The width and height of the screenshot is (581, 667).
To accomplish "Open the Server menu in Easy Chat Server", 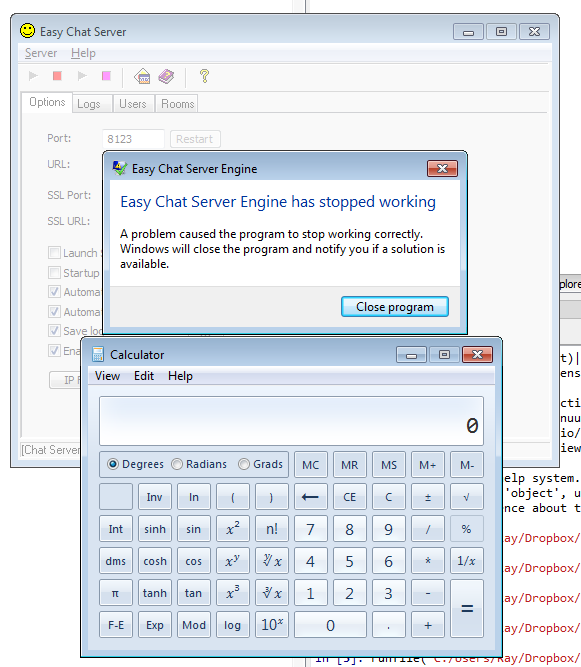I will [x=41, y=53].
